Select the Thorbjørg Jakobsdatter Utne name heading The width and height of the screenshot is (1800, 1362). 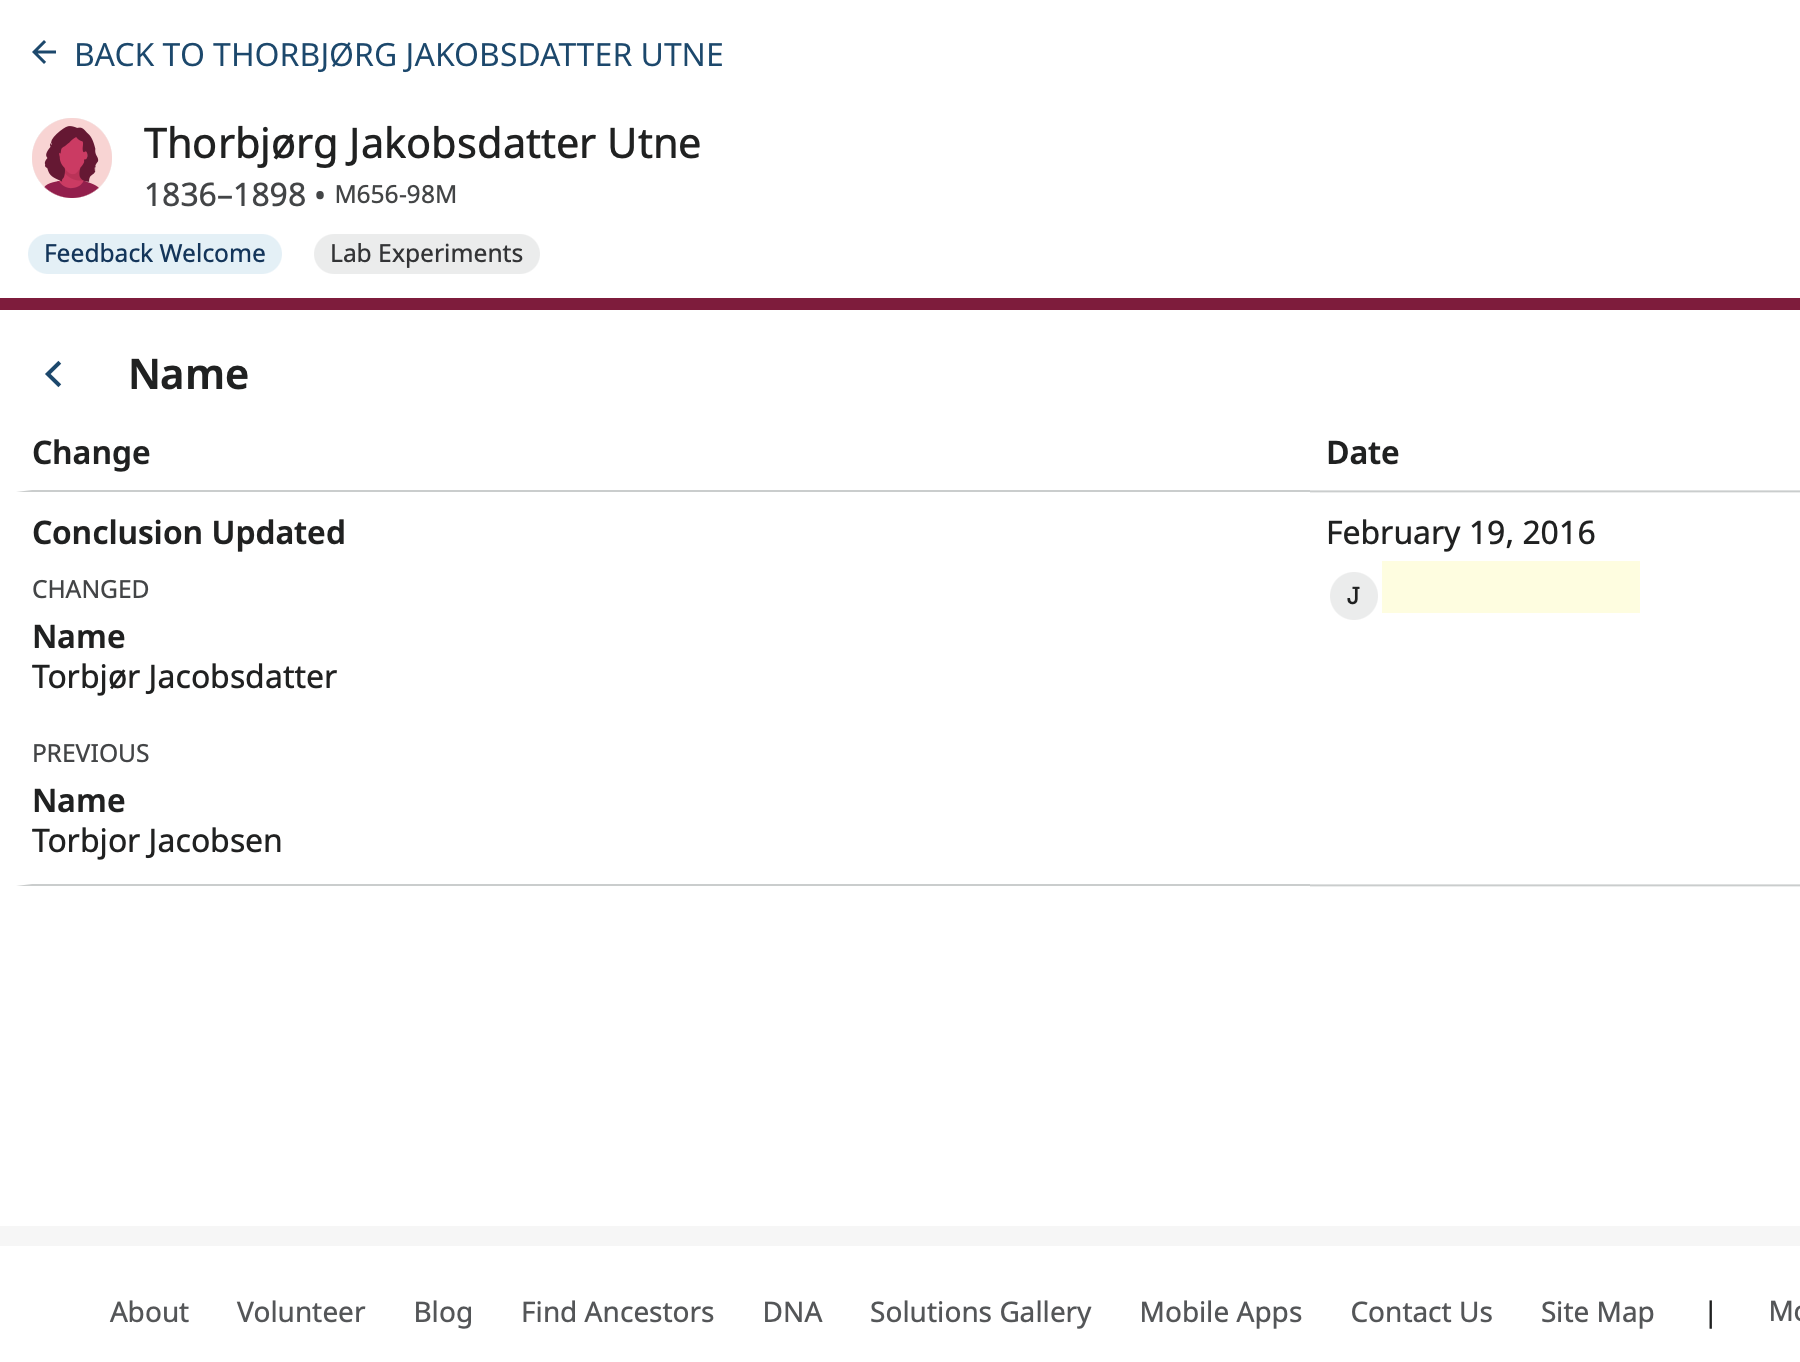(x=422, y=143)
